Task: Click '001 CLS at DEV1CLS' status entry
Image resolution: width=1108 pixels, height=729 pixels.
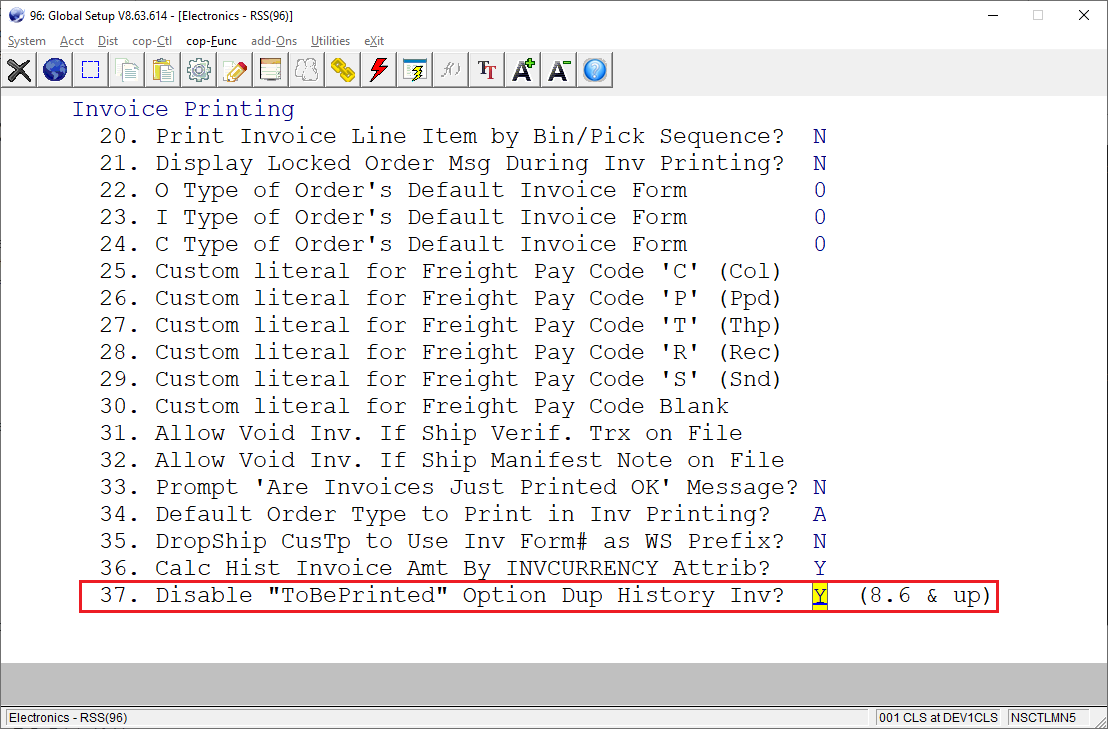Action: click(938, 718)
